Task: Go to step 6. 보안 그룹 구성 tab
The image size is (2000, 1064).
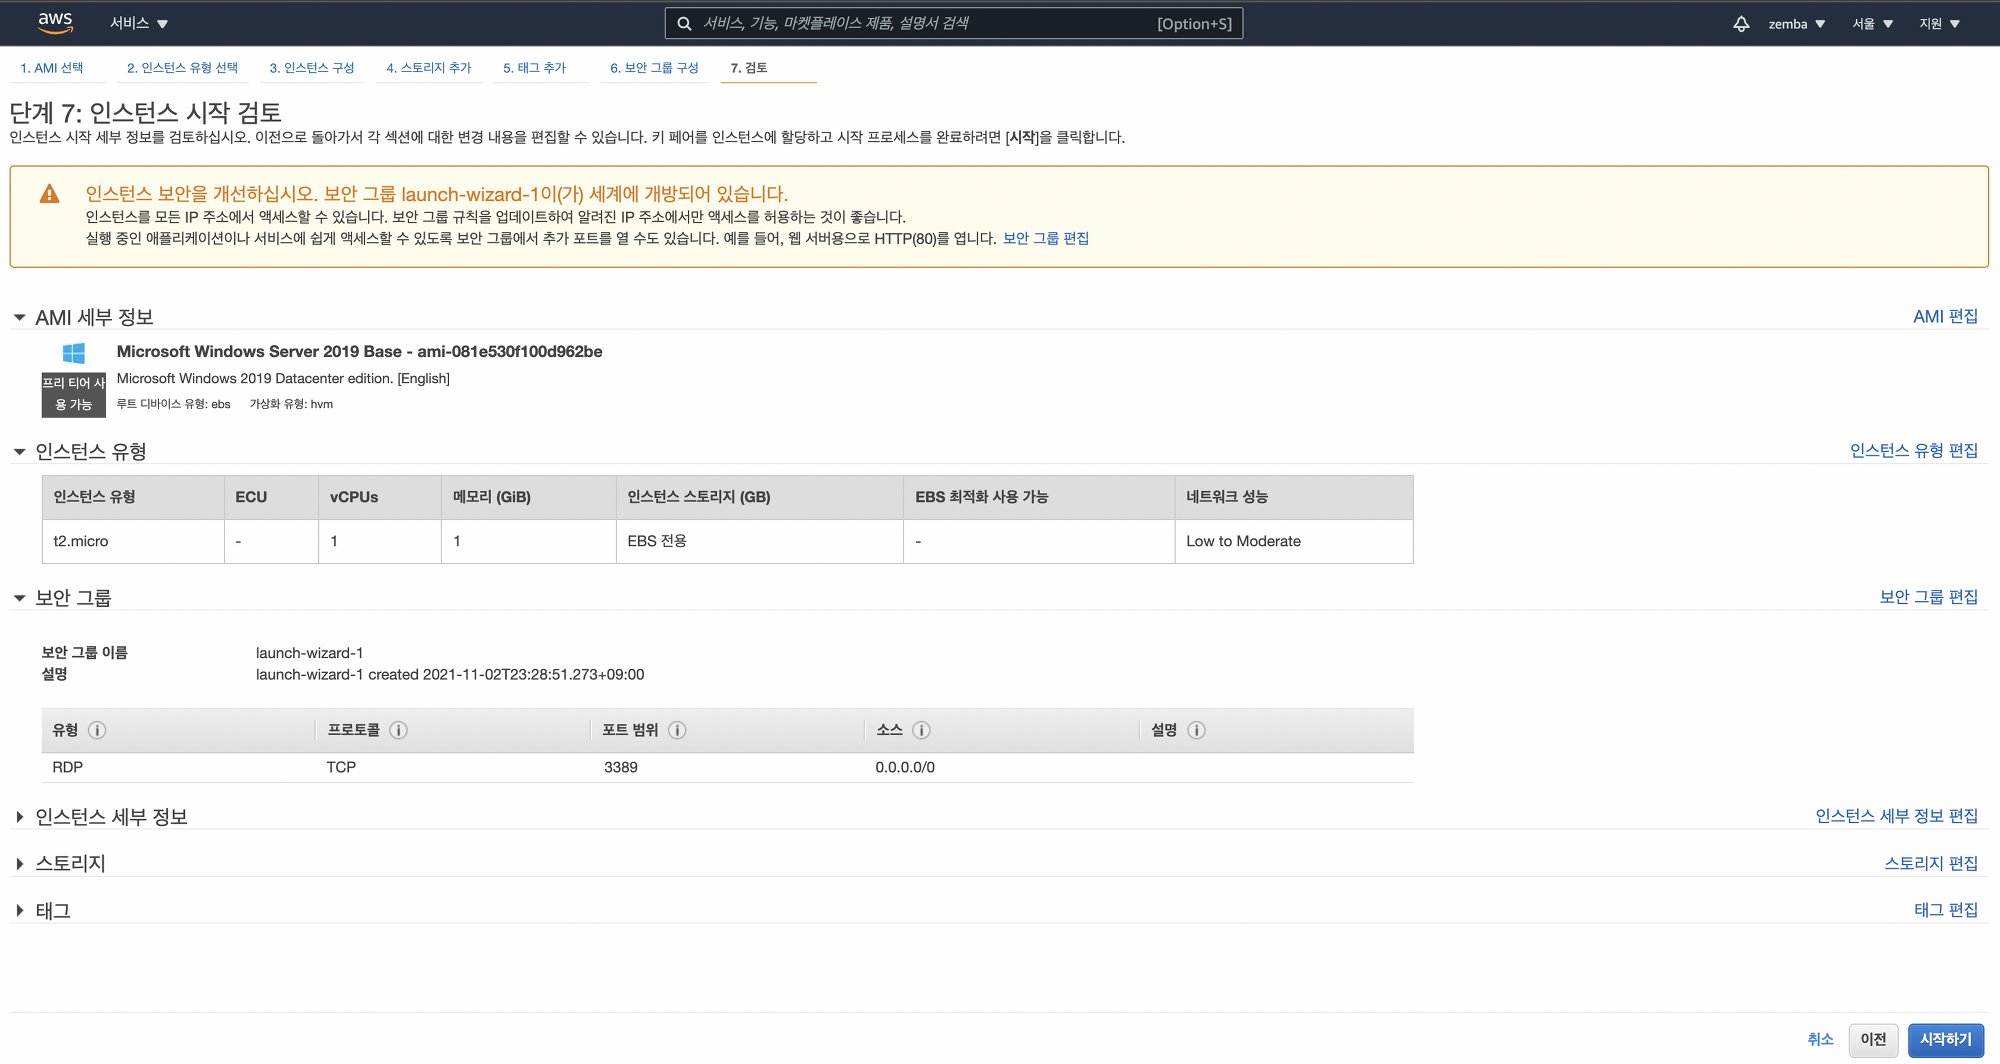Action: click(654, 68)
